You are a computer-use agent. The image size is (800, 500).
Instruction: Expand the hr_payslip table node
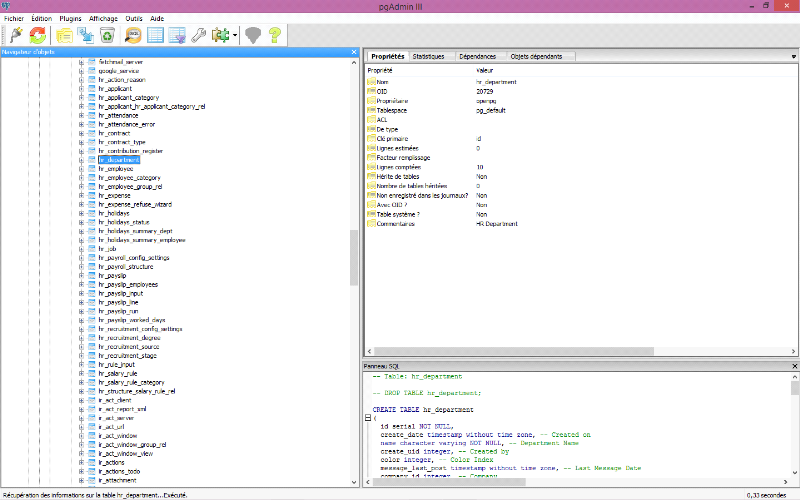point(81,275)
